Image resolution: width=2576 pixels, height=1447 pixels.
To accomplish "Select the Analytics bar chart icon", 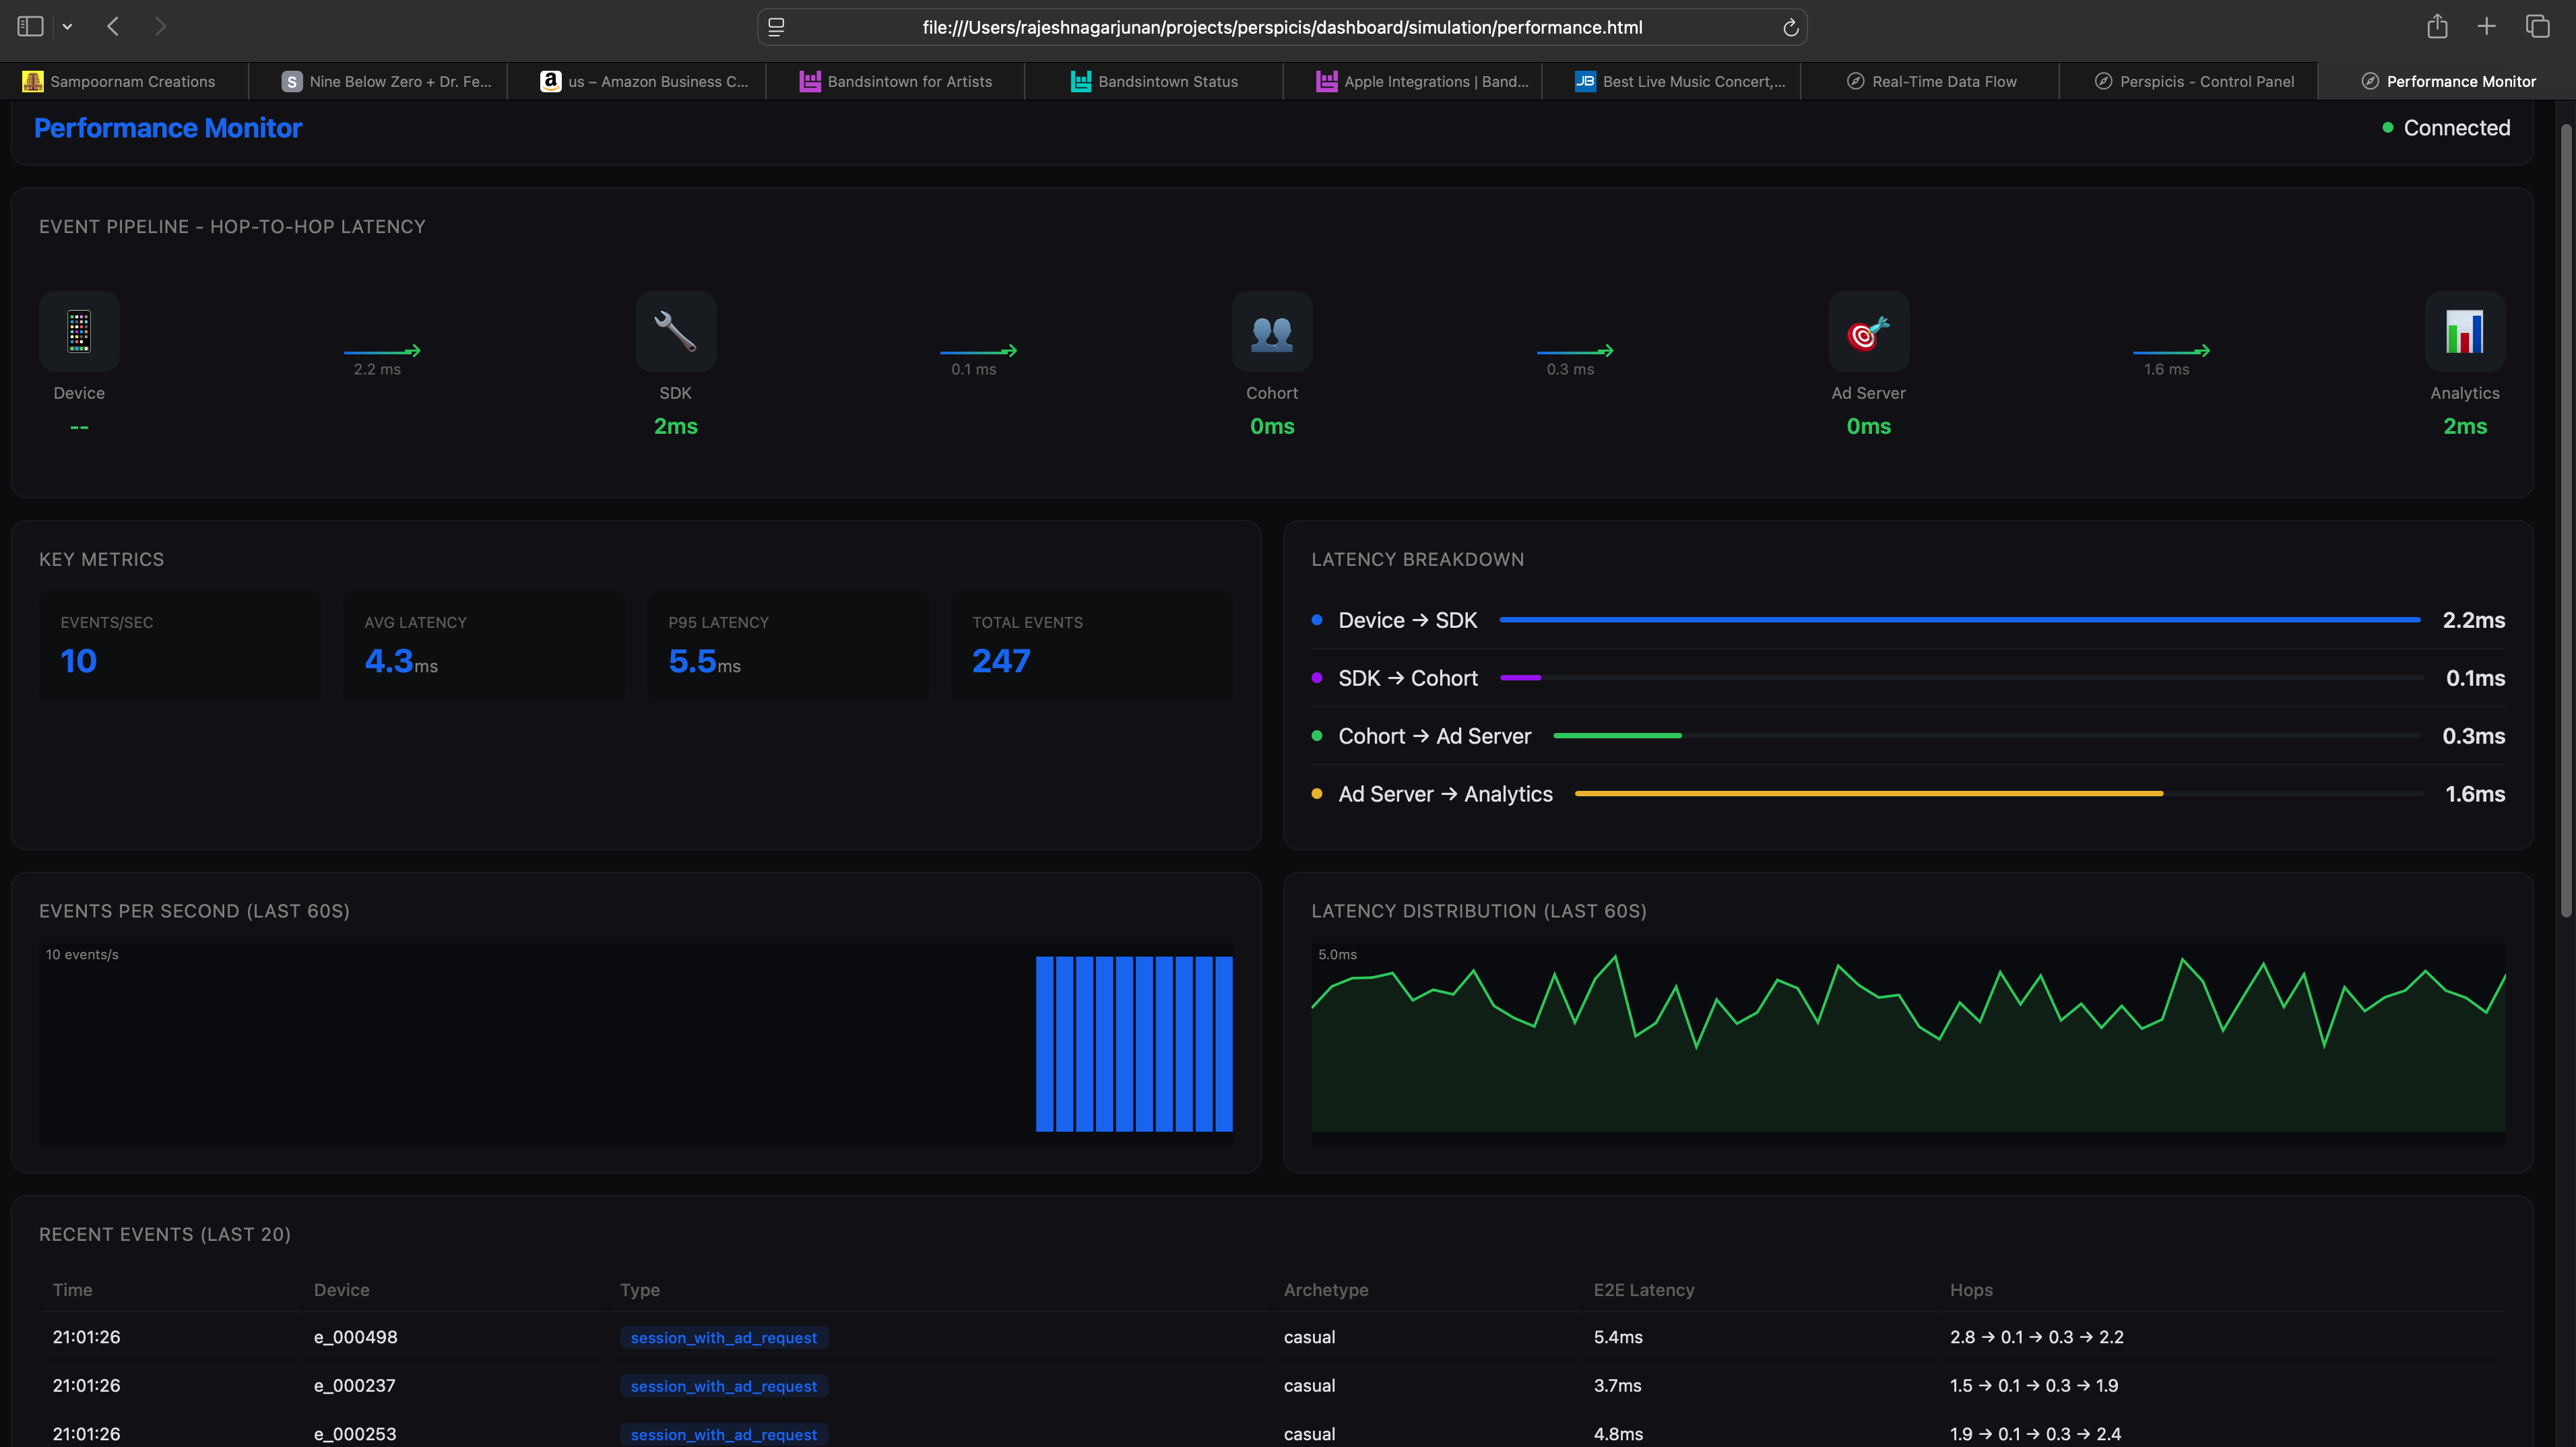I will 2463,331.
